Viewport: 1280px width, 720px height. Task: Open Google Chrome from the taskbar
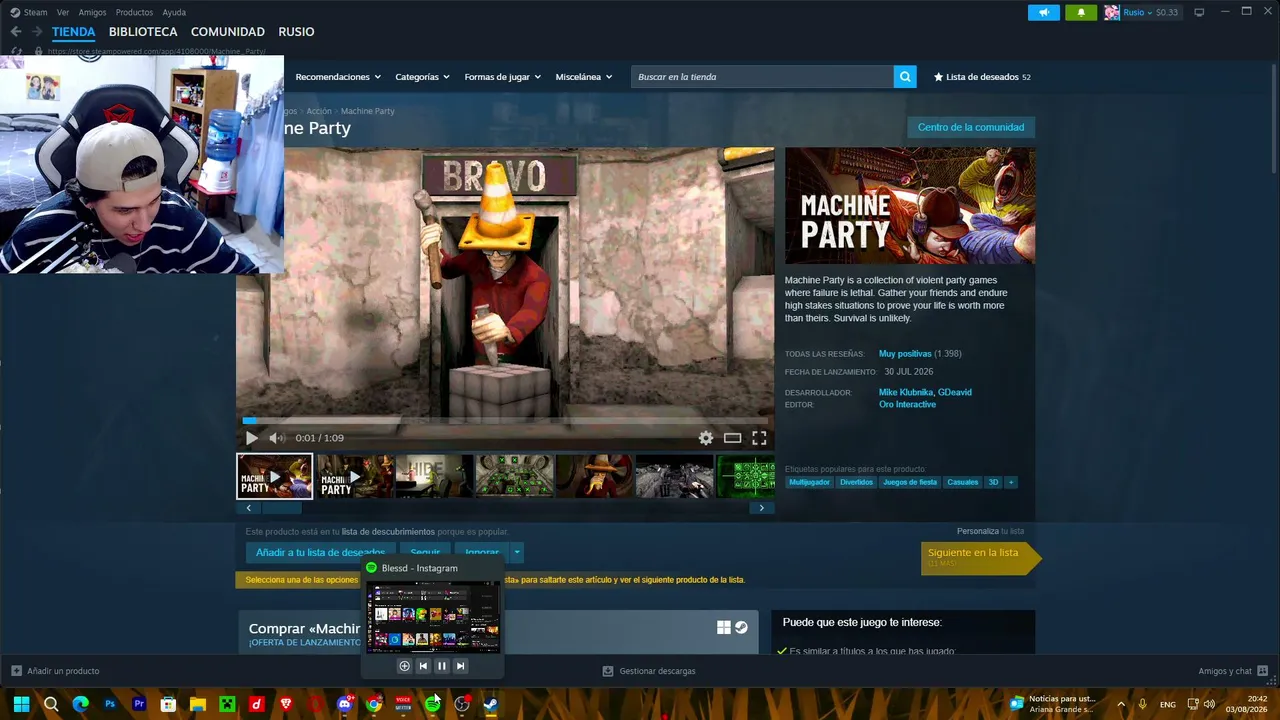374,704
